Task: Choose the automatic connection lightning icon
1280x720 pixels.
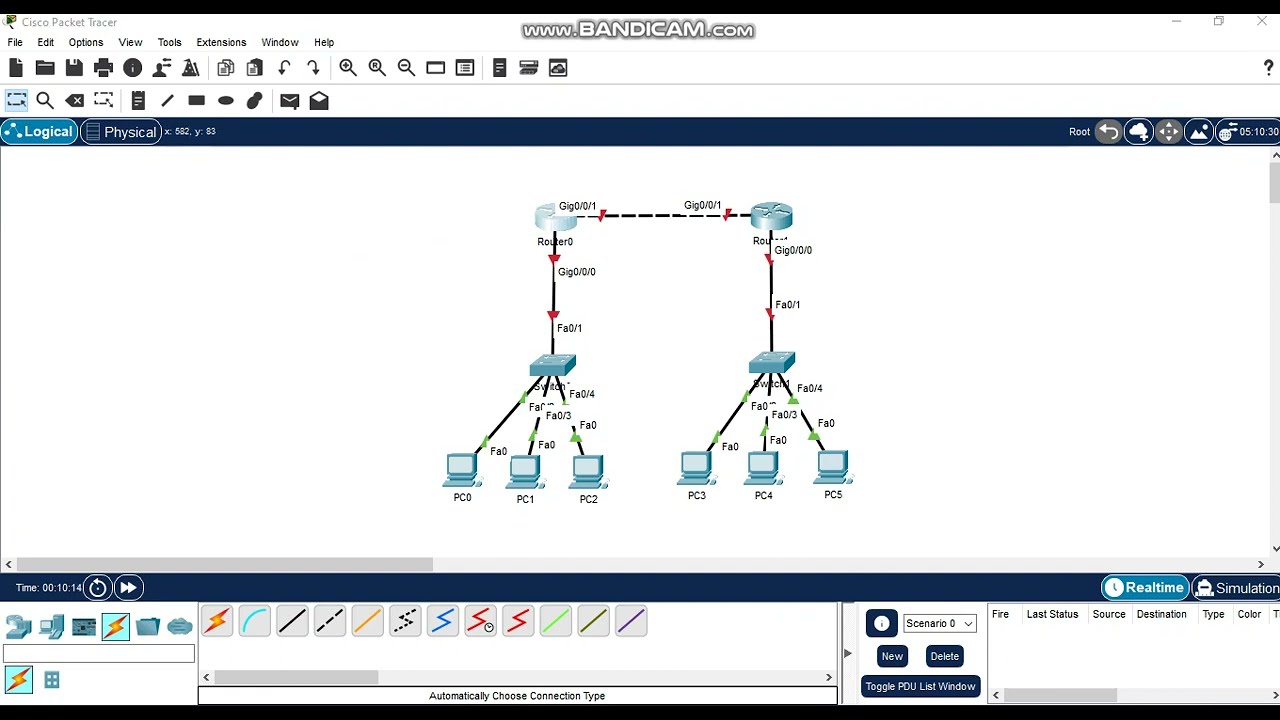Action: click(x=216, y=622)
